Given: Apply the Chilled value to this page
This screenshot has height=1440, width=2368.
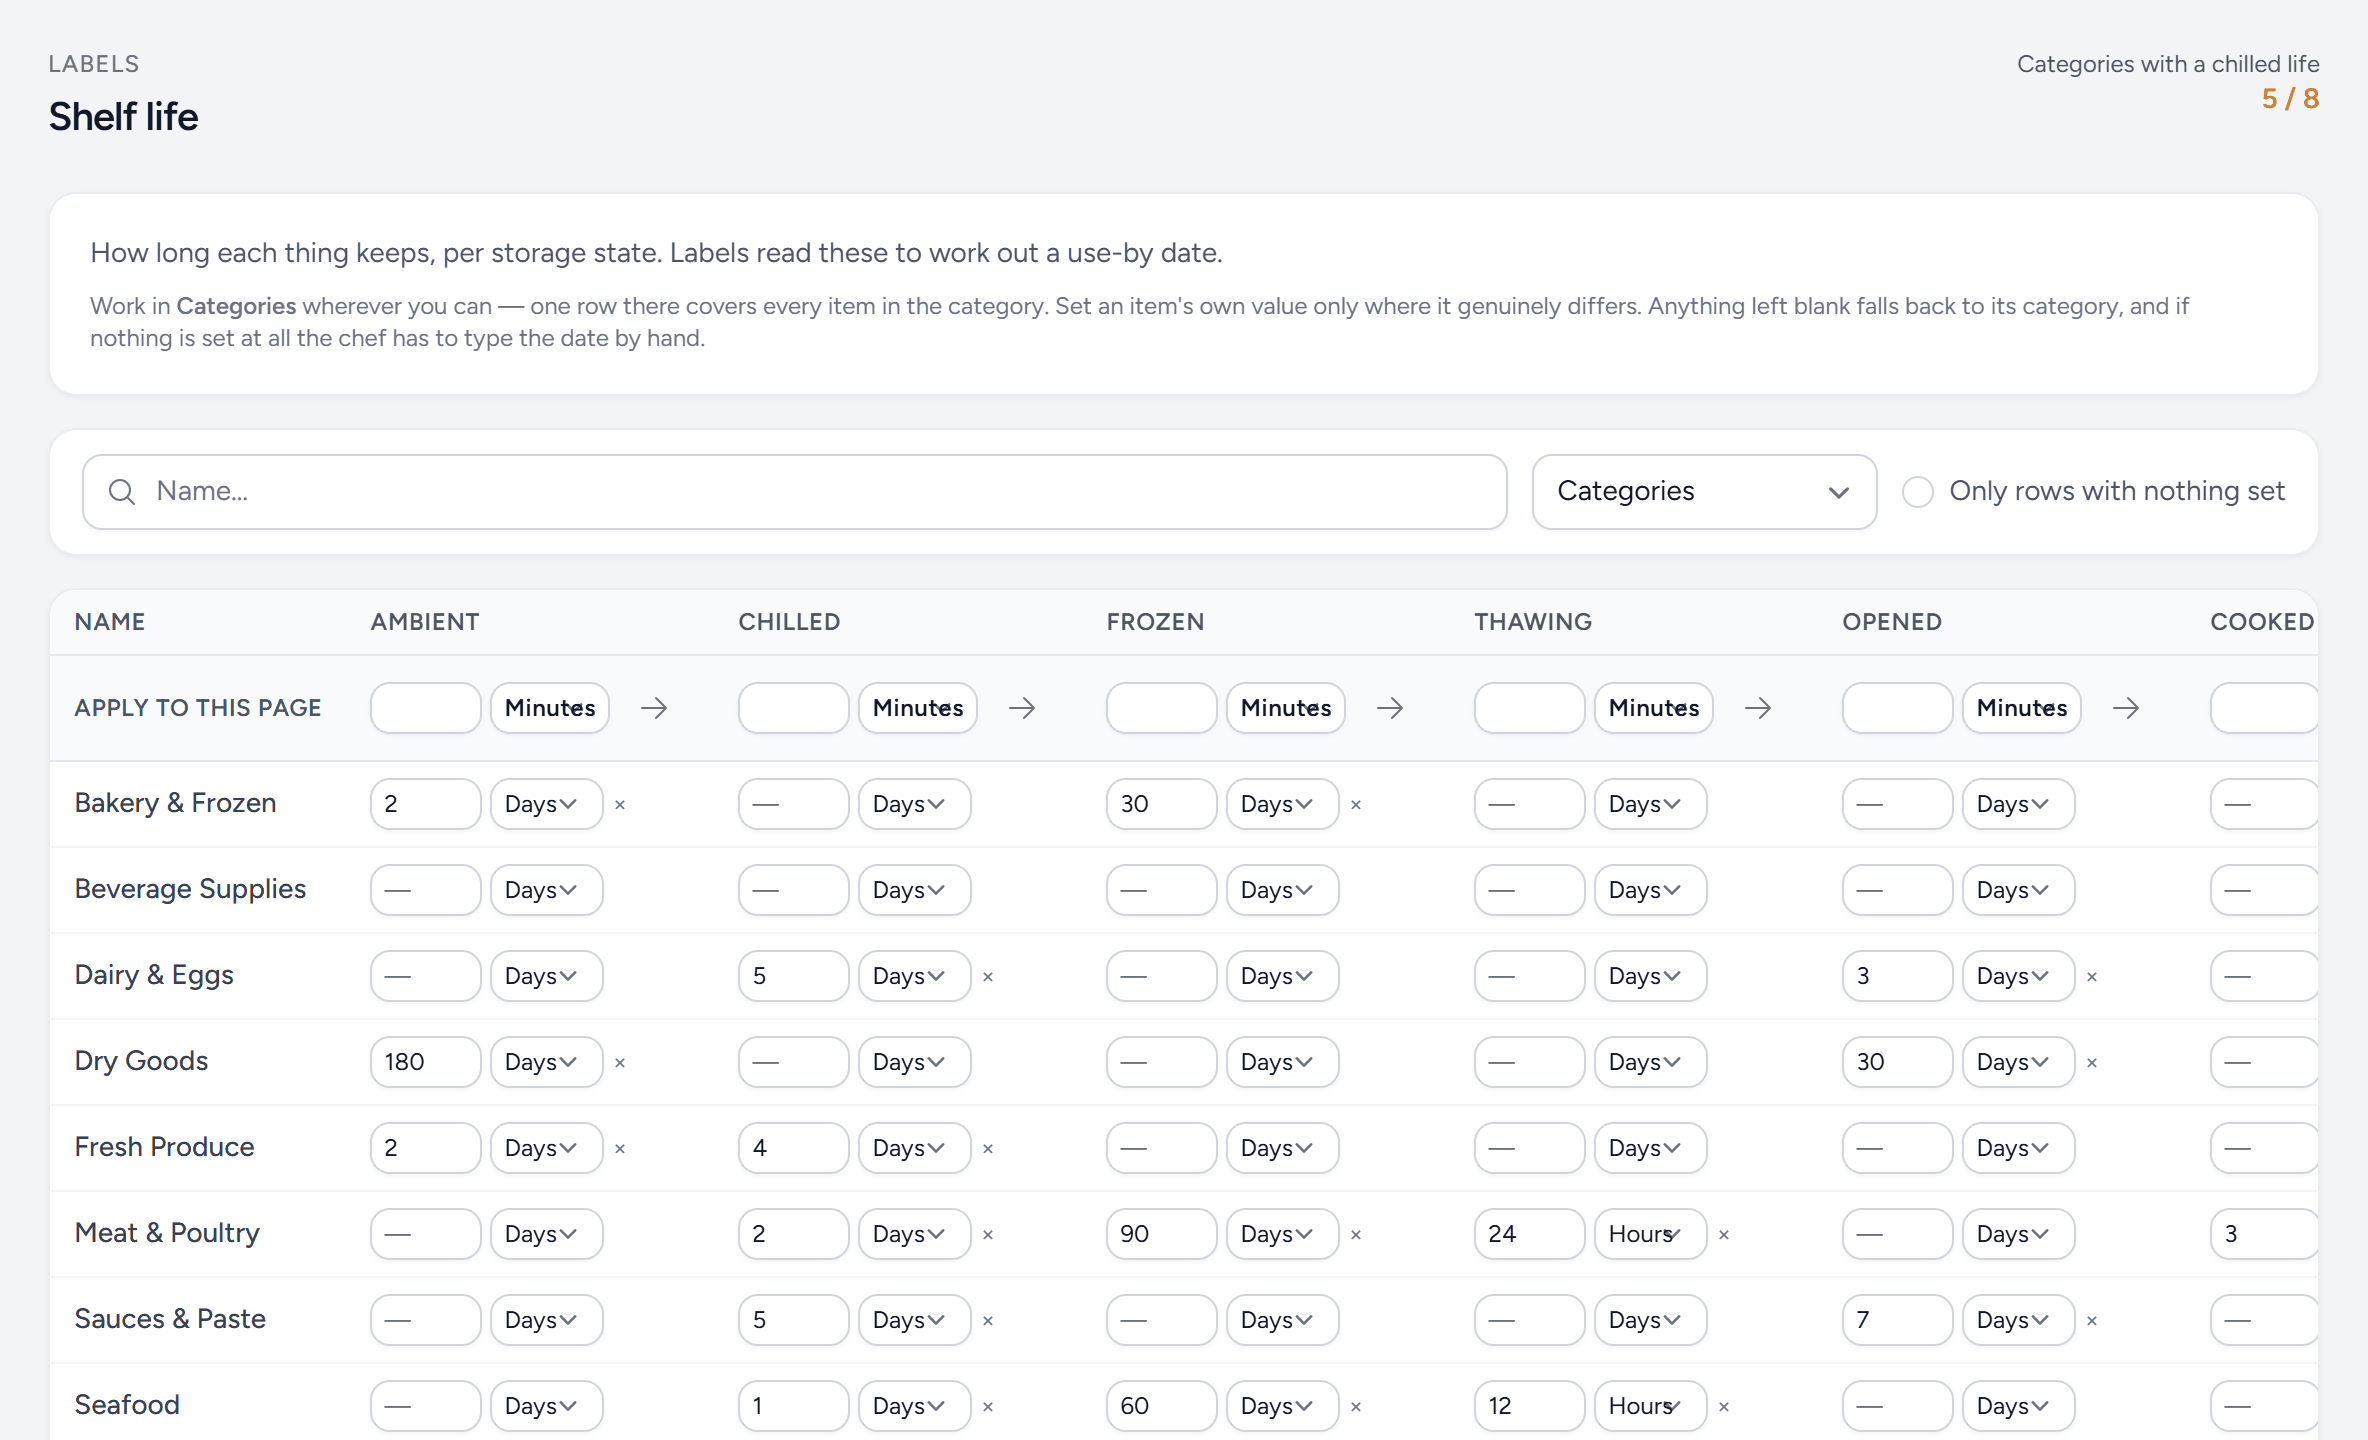Looking at the screenshot, I should point(1022,708).
